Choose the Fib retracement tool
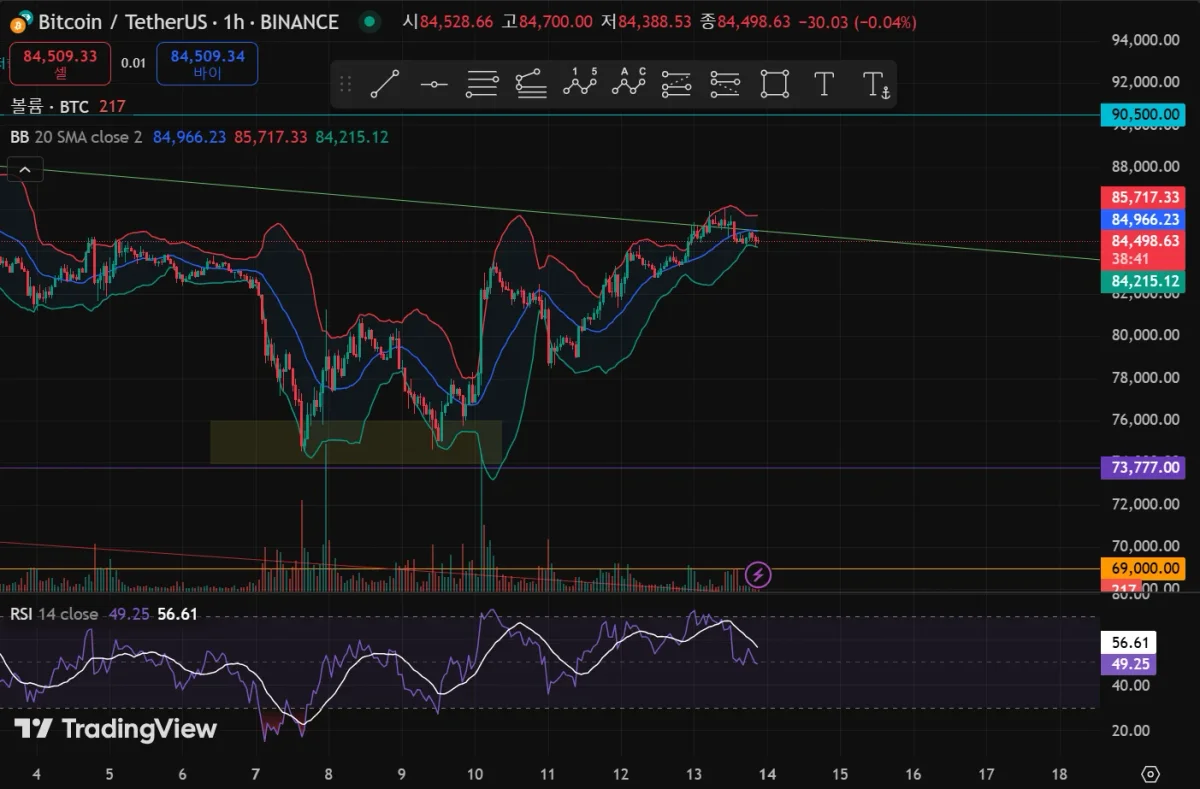 tap(482, 84)
